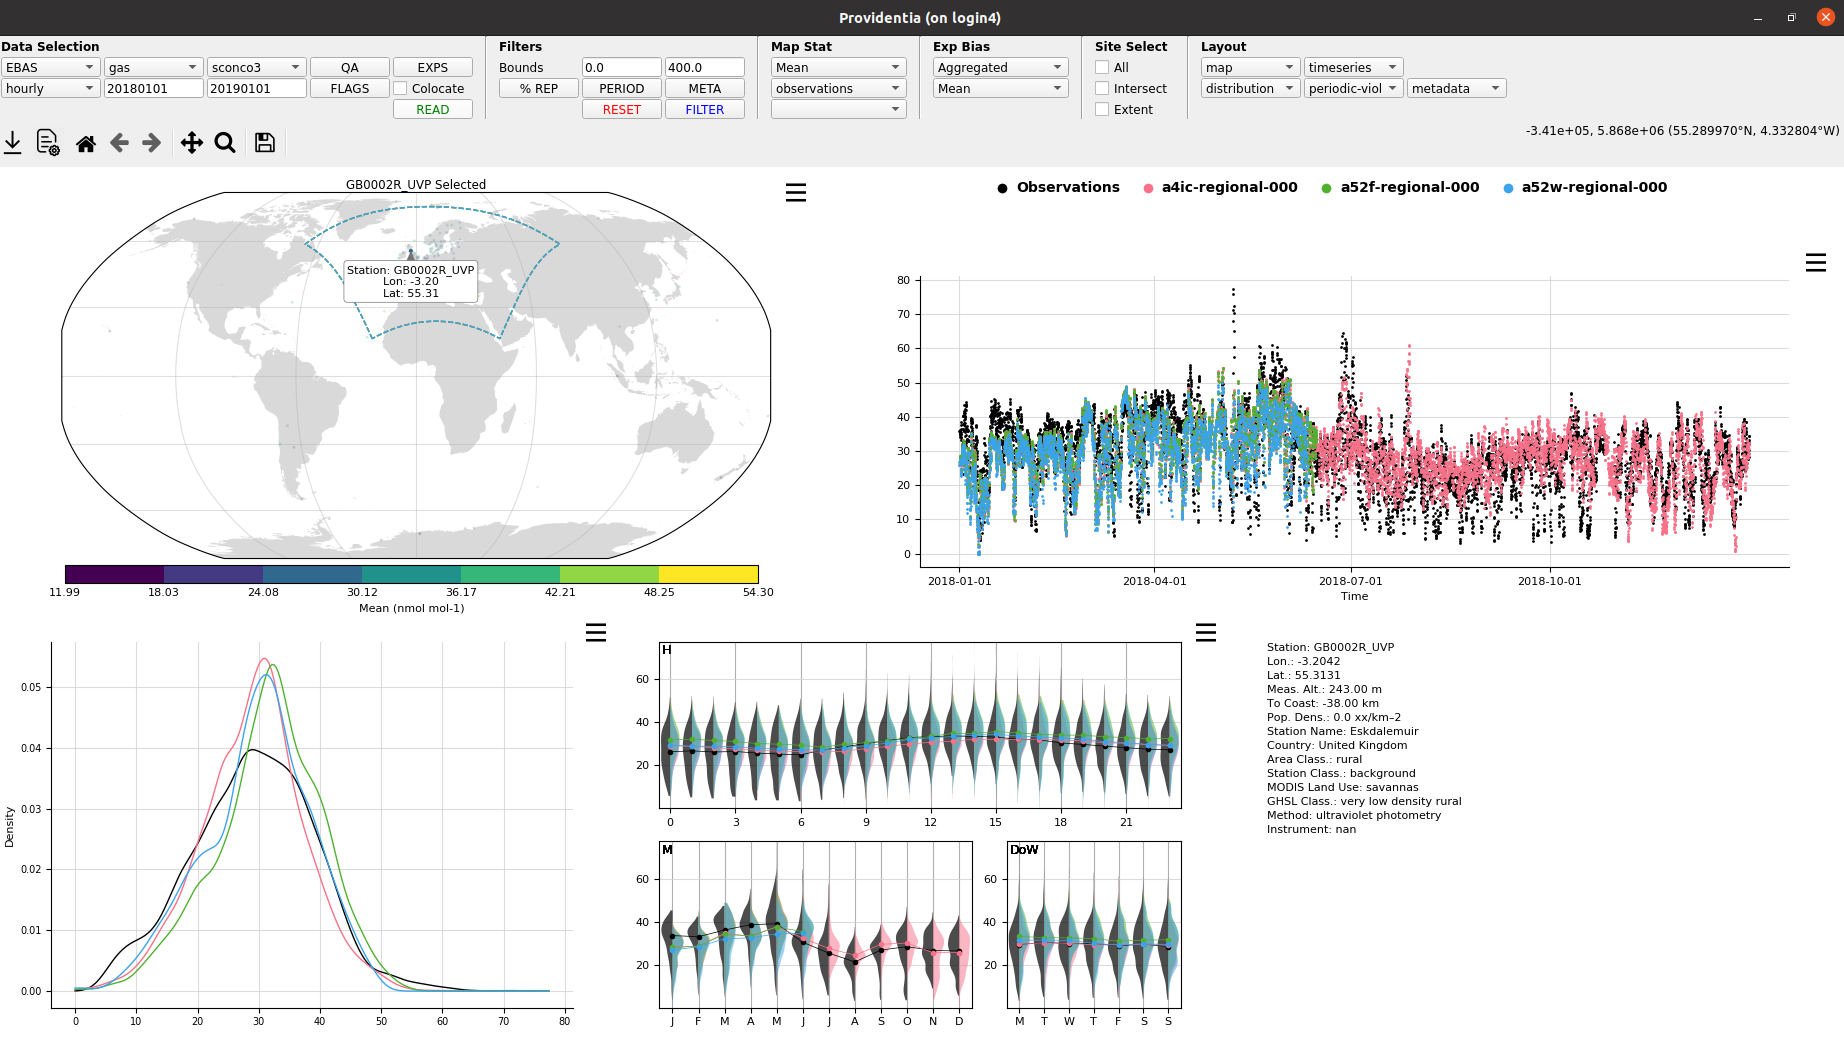Screen dimensions: 1844x1052
Task: Go forward using the right arrow icon
Action: click(x=152, y=143)
